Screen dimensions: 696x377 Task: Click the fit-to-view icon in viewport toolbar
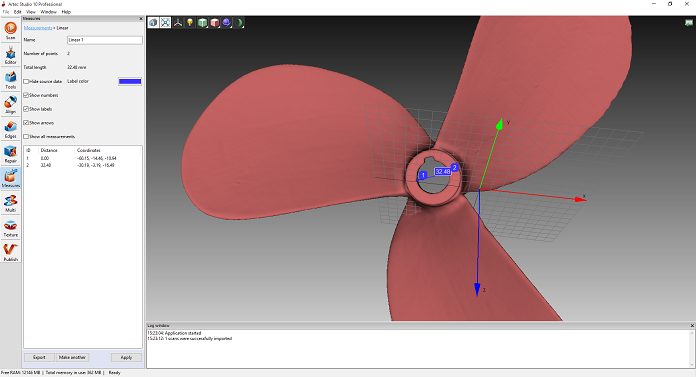pyautogui.click(x=165, y=22)
